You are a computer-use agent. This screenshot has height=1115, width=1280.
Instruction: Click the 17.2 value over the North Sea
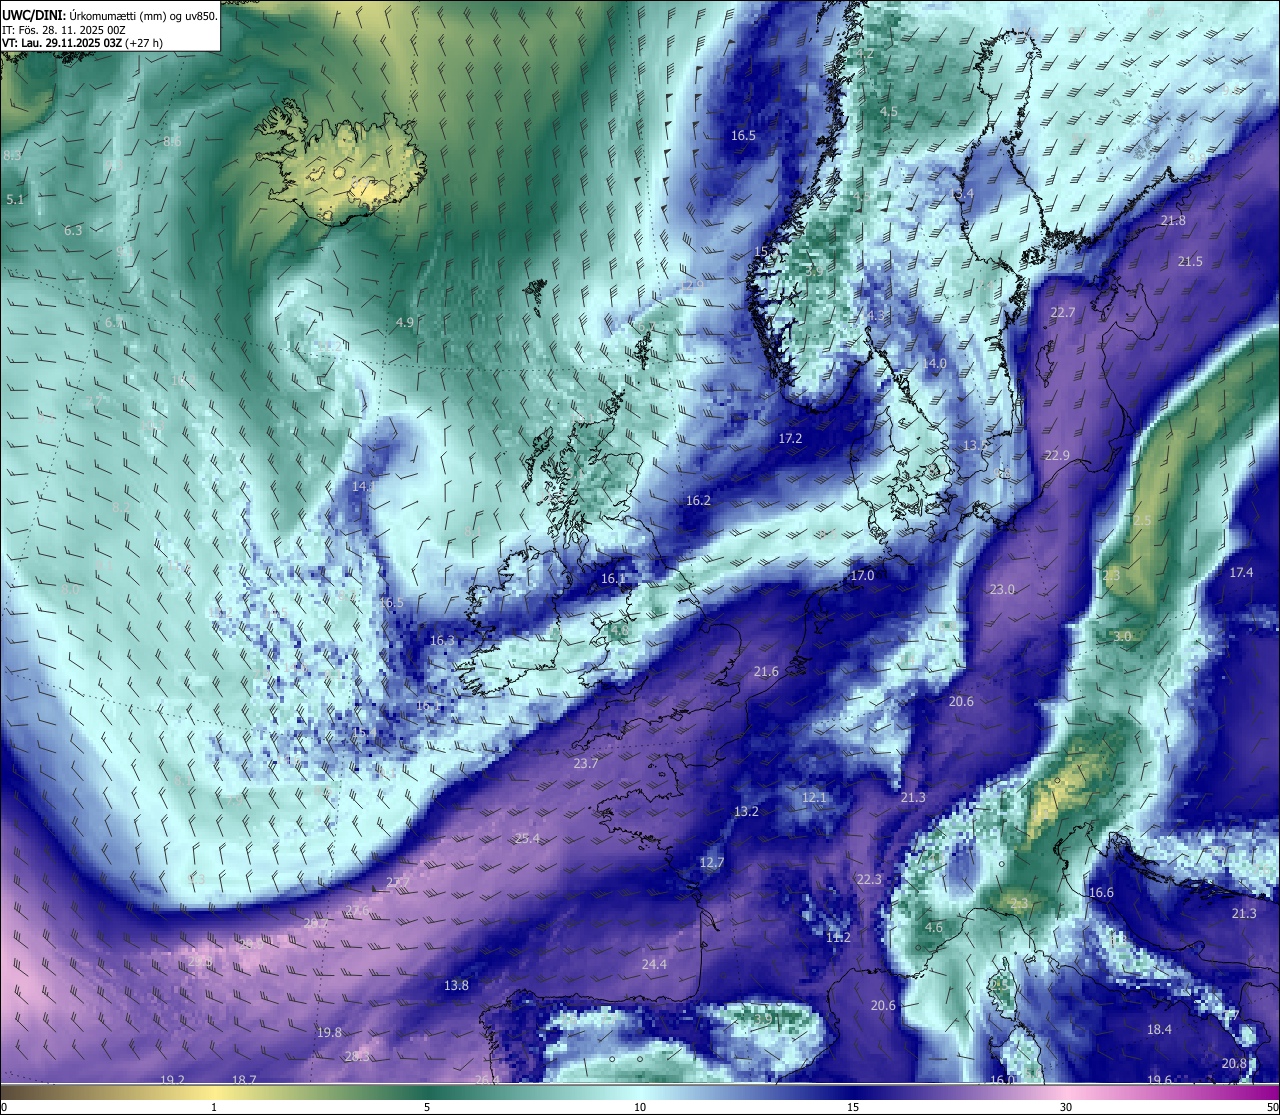[x=790, y=438]
